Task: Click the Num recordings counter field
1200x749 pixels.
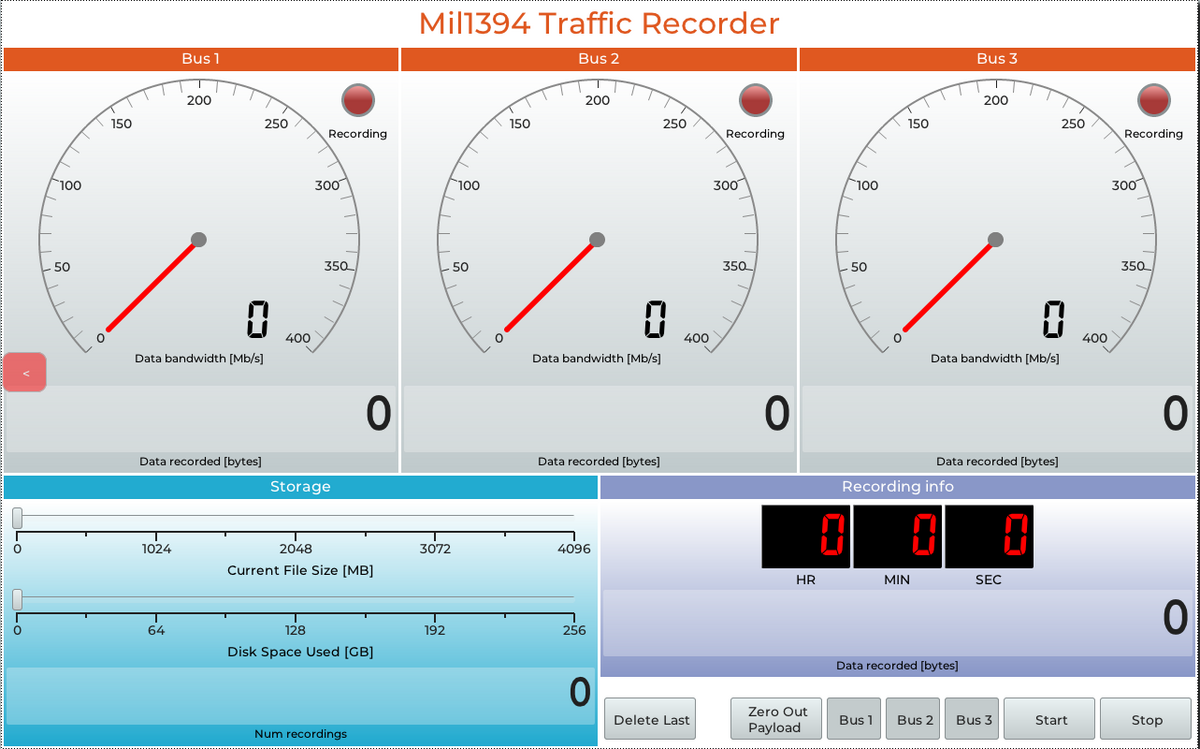Action: pyautogui.click(x=300, y=694)
